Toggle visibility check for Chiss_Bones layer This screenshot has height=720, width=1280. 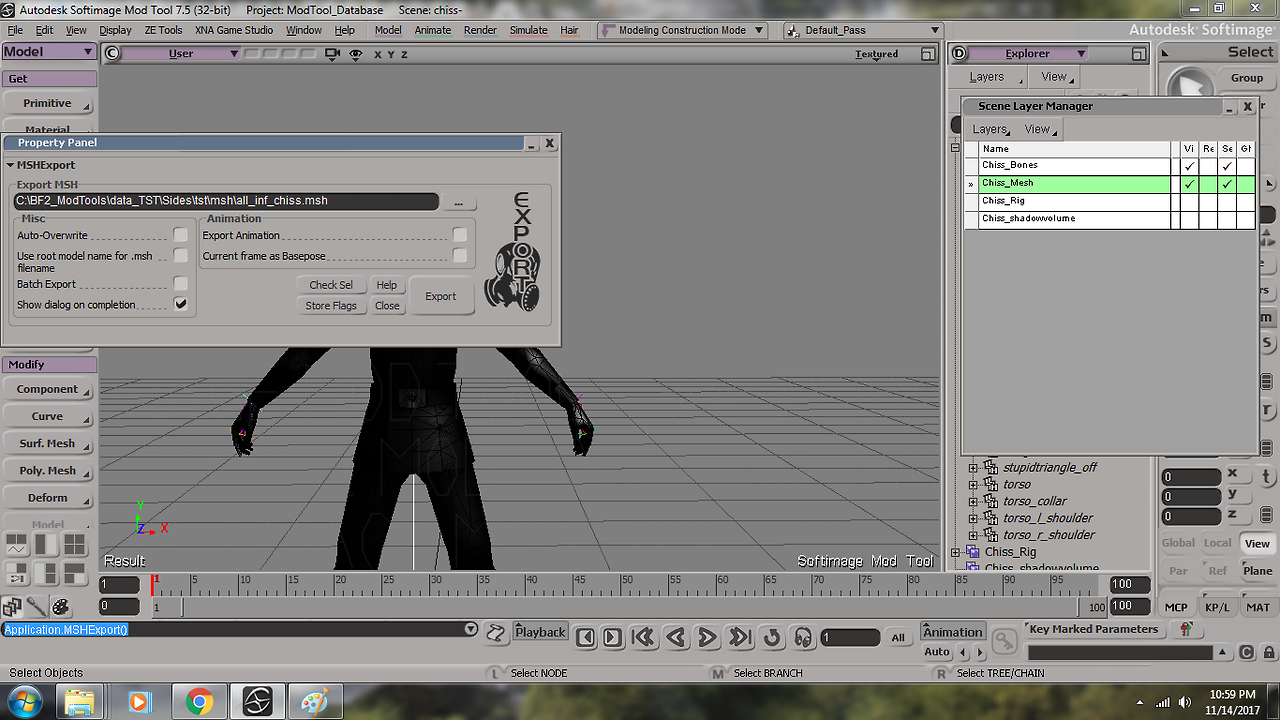(1189, 166)
